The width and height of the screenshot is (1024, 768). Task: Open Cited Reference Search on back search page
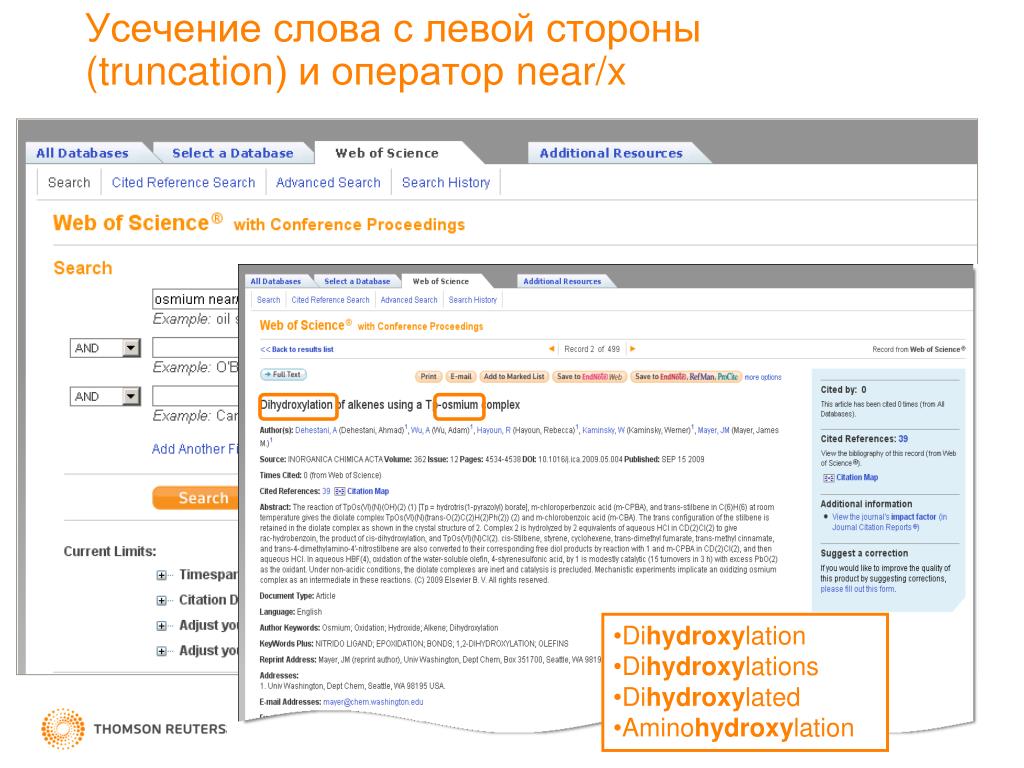pos(184,182)
